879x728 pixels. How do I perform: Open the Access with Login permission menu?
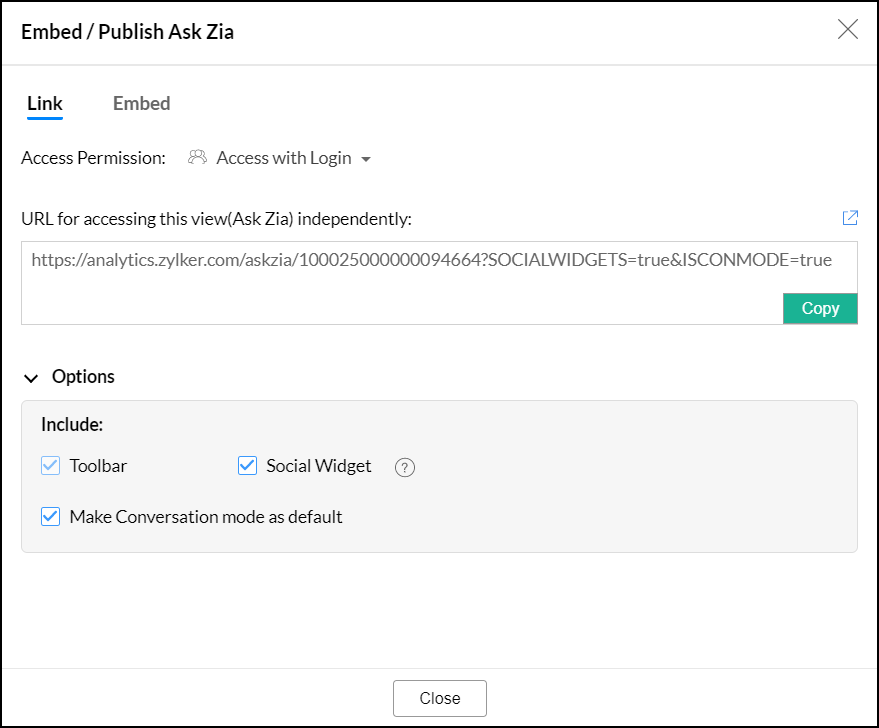tap(284, 158)
